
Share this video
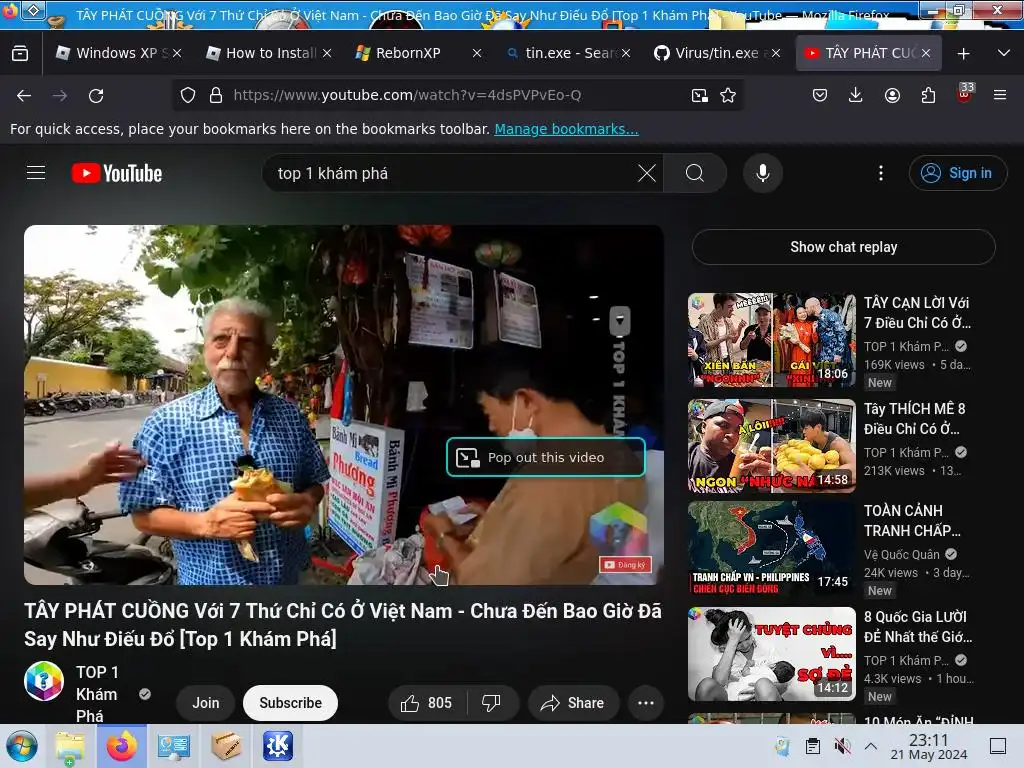point(573,703)
